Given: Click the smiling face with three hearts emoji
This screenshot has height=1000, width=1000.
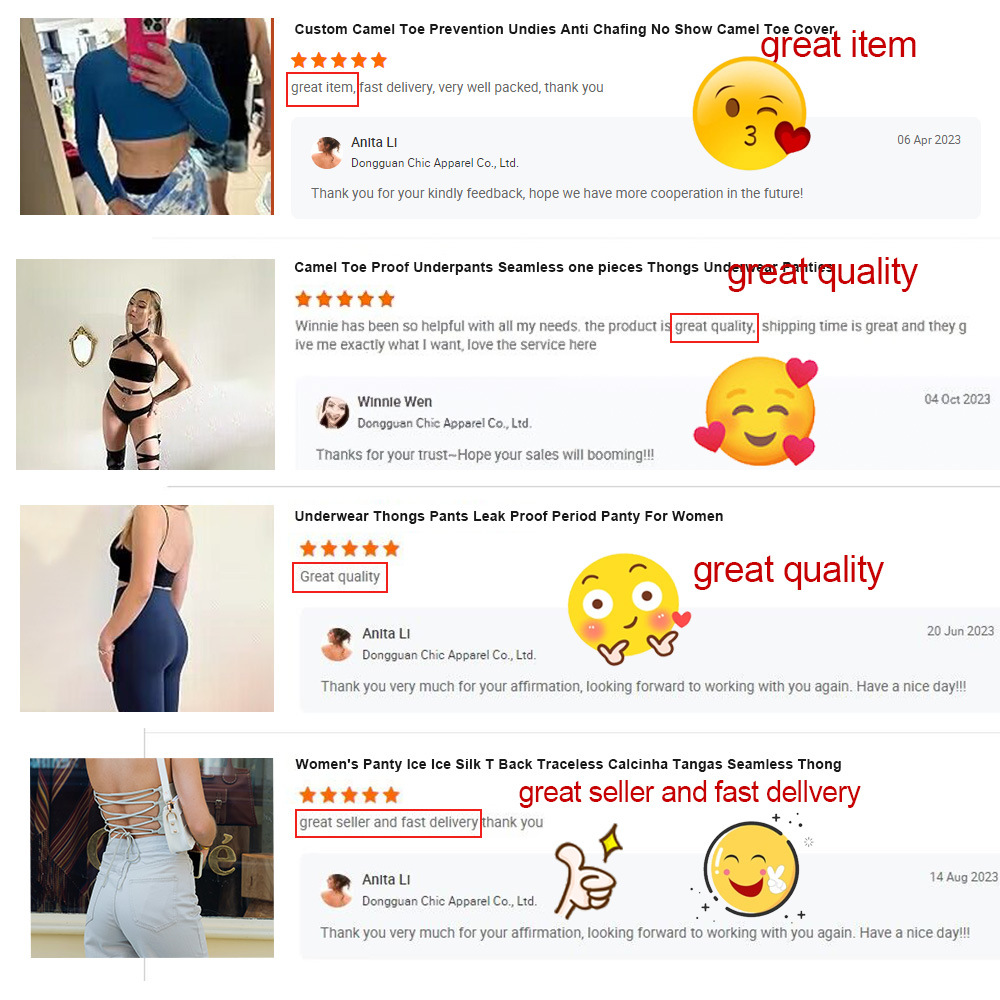Looking at the screenshot, I should [x=756, y=410].
